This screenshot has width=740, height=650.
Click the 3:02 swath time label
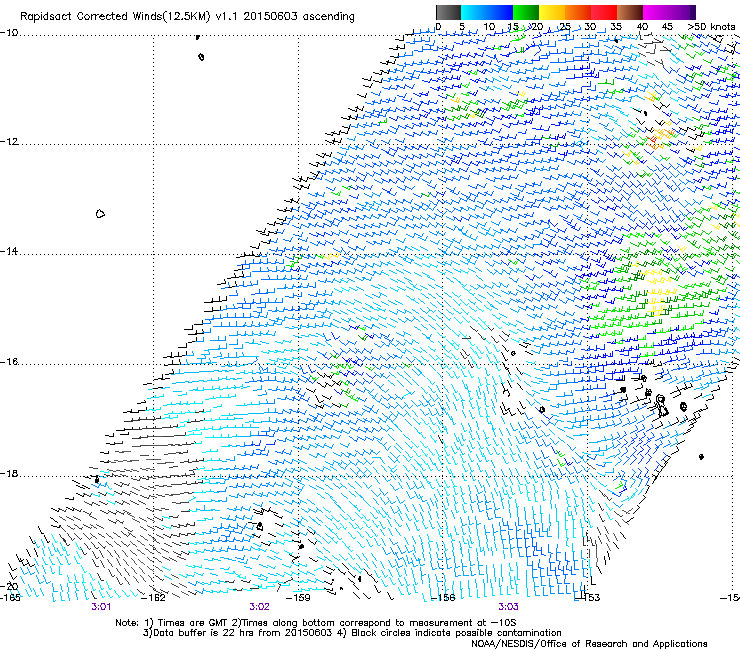[x=259, y=607]
